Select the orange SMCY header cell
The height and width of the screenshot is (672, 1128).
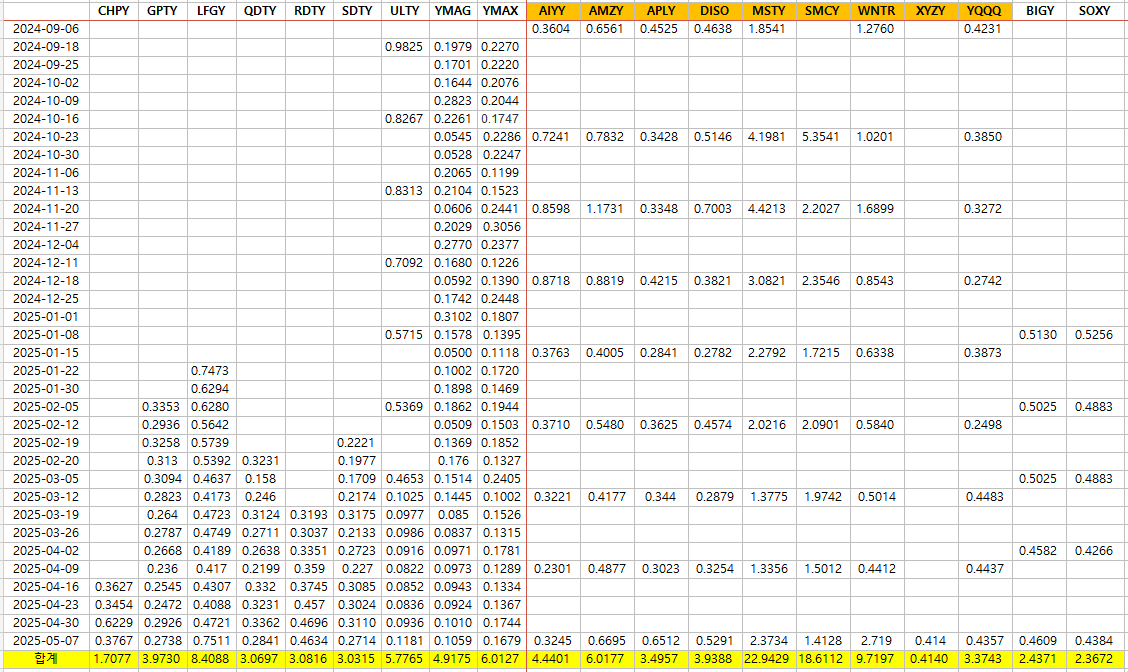coord(822,11)
